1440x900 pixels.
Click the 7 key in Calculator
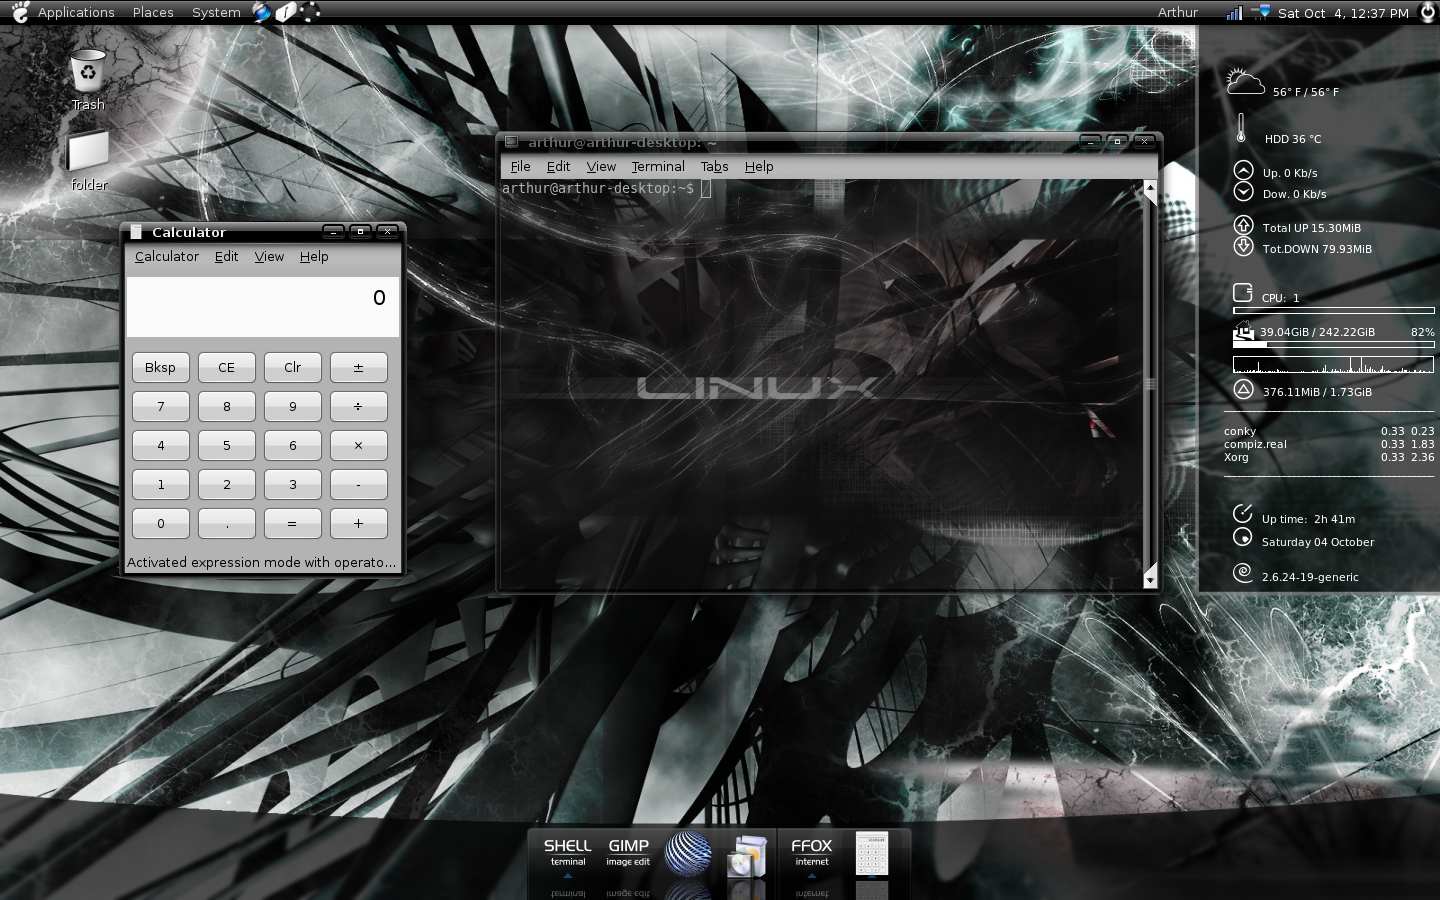[x=160, y=406]
